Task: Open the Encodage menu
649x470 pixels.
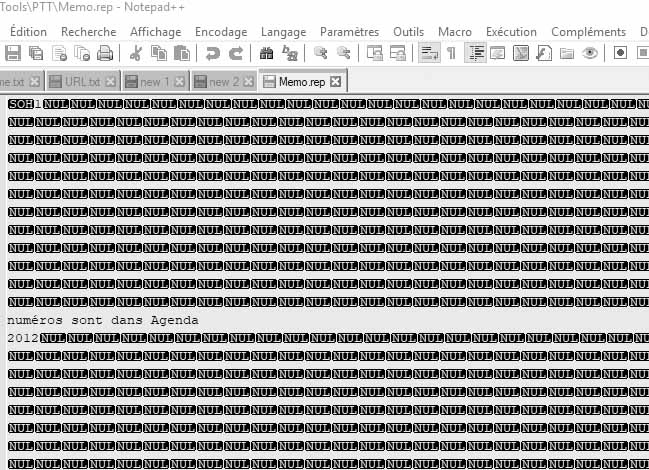Action: pos(221,32)
